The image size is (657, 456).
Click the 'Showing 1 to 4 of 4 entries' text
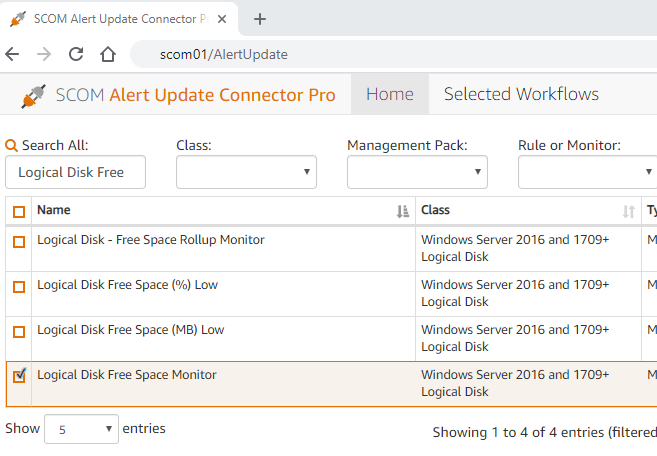[x=518, y=432]
